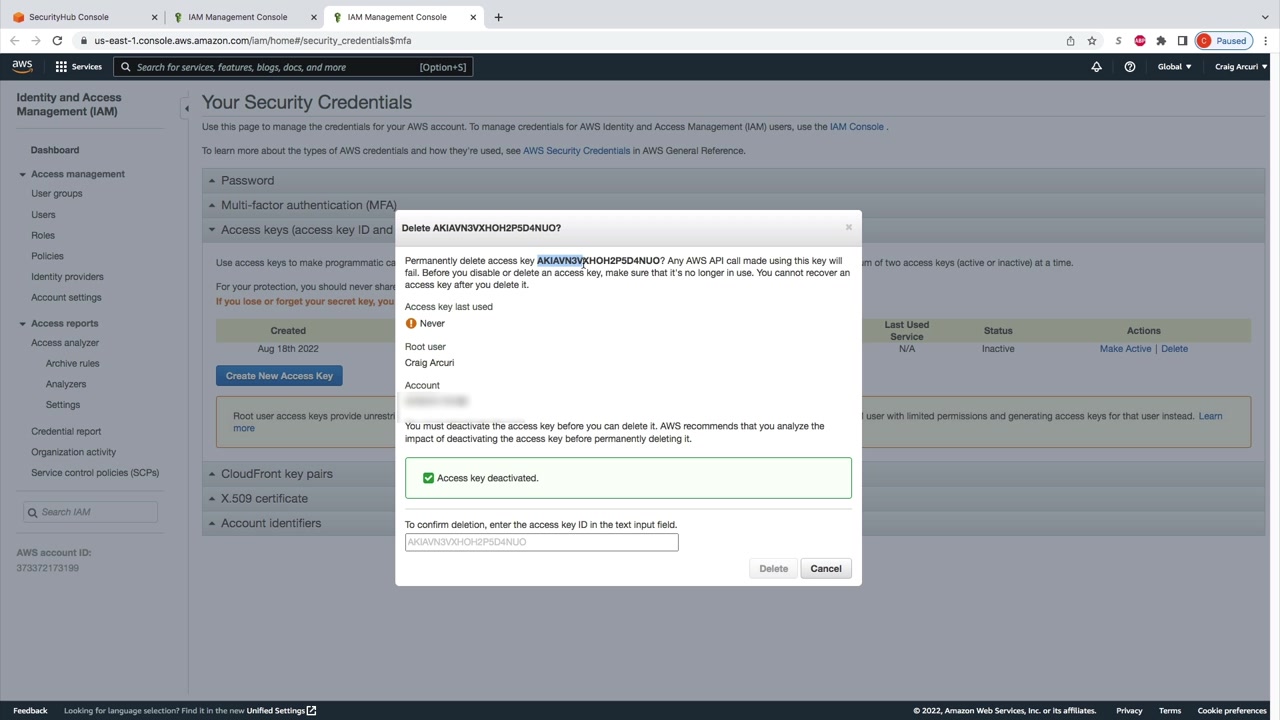Focus the access key ID confirmation field
Screen dimensions: 1280x720
542,542
